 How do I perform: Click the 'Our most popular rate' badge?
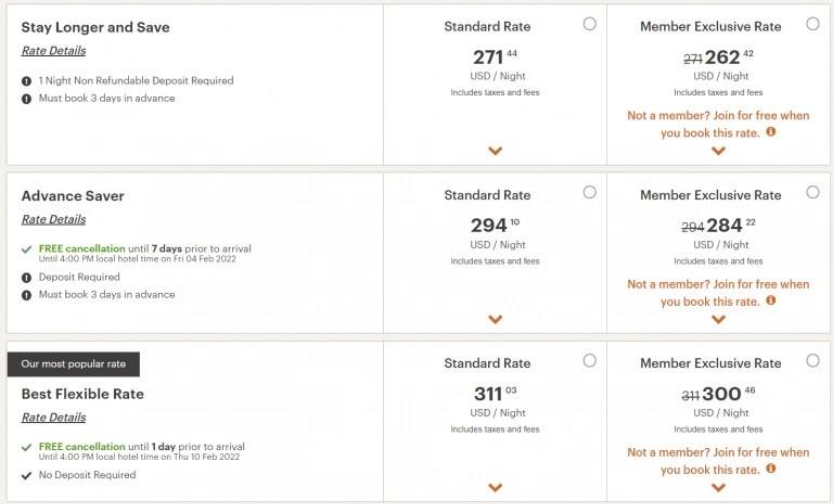tap(73, 364)
